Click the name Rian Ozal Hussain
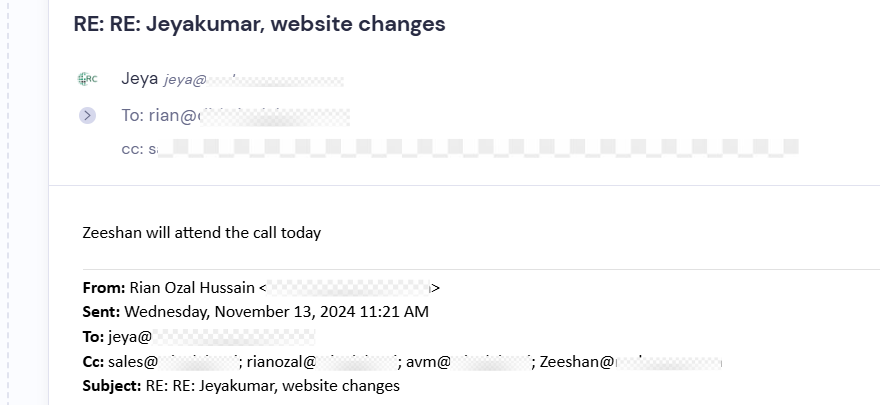The height and width of the screenshot is (405, 880). coord(192,288)
